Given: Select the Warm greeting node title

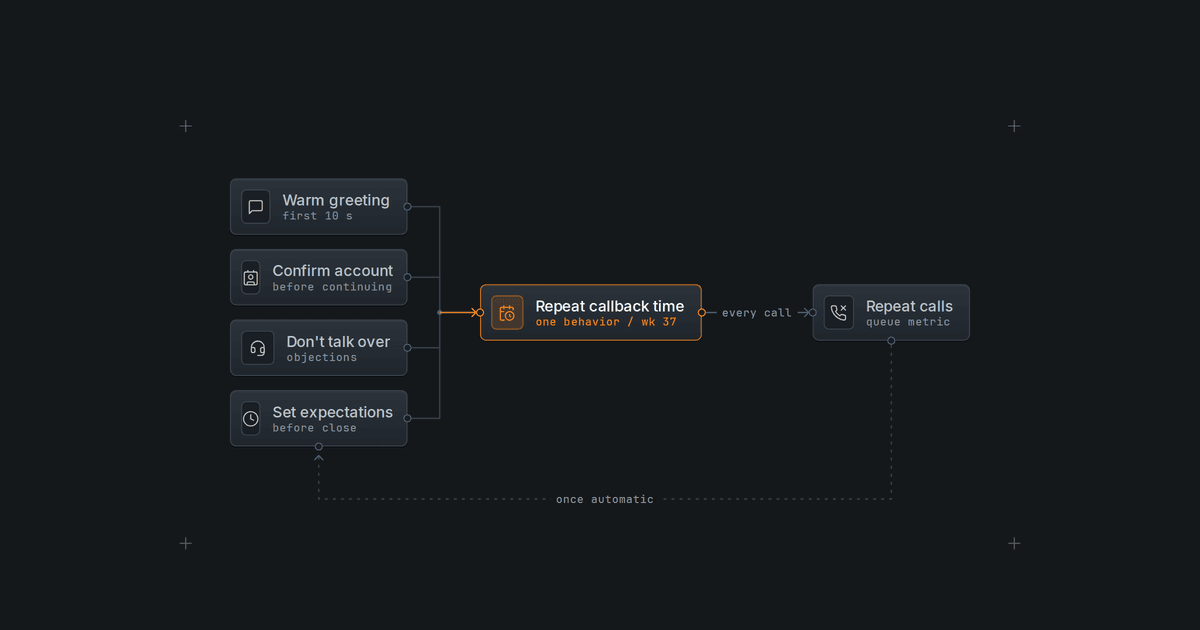Looking at the screenshot, I should (x=336, y=200).
